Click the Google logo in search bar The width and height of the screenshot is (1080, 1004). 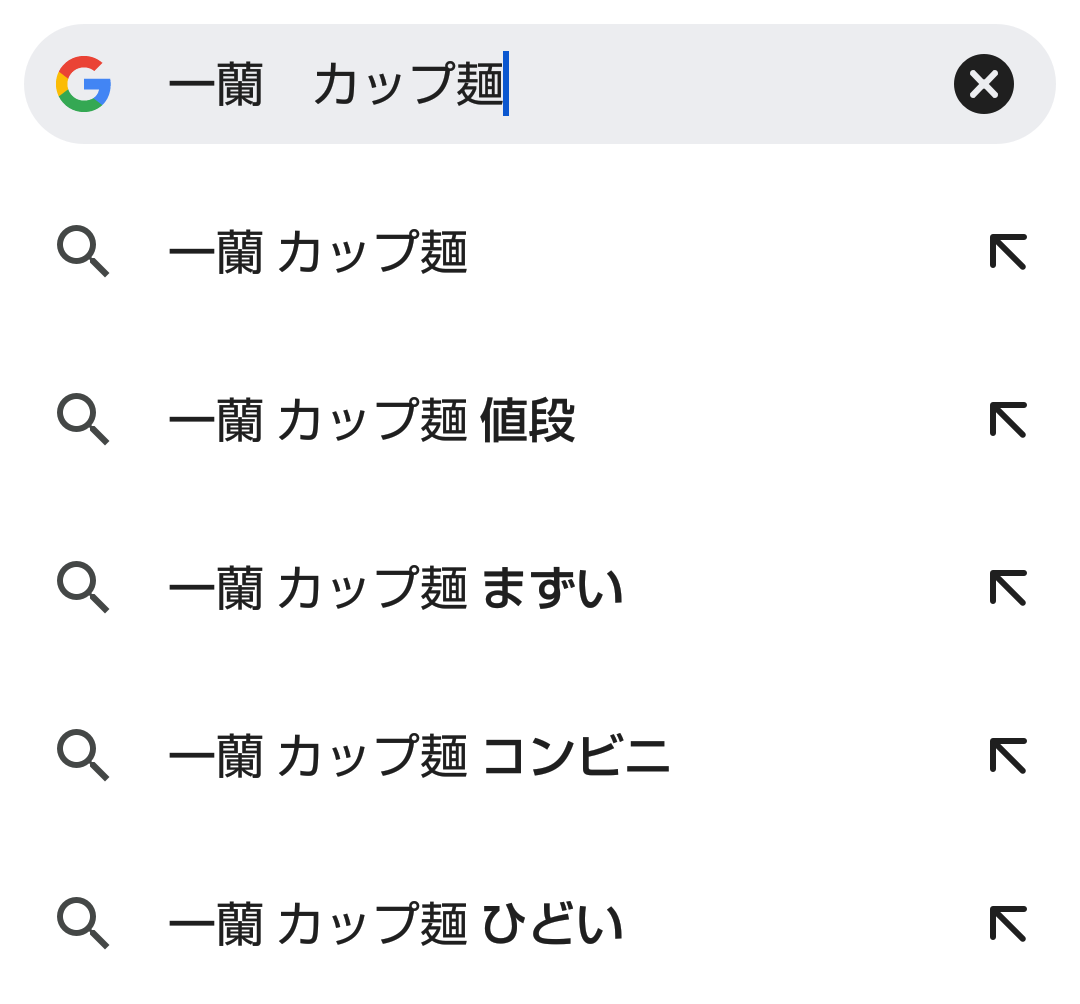point(84,84)
